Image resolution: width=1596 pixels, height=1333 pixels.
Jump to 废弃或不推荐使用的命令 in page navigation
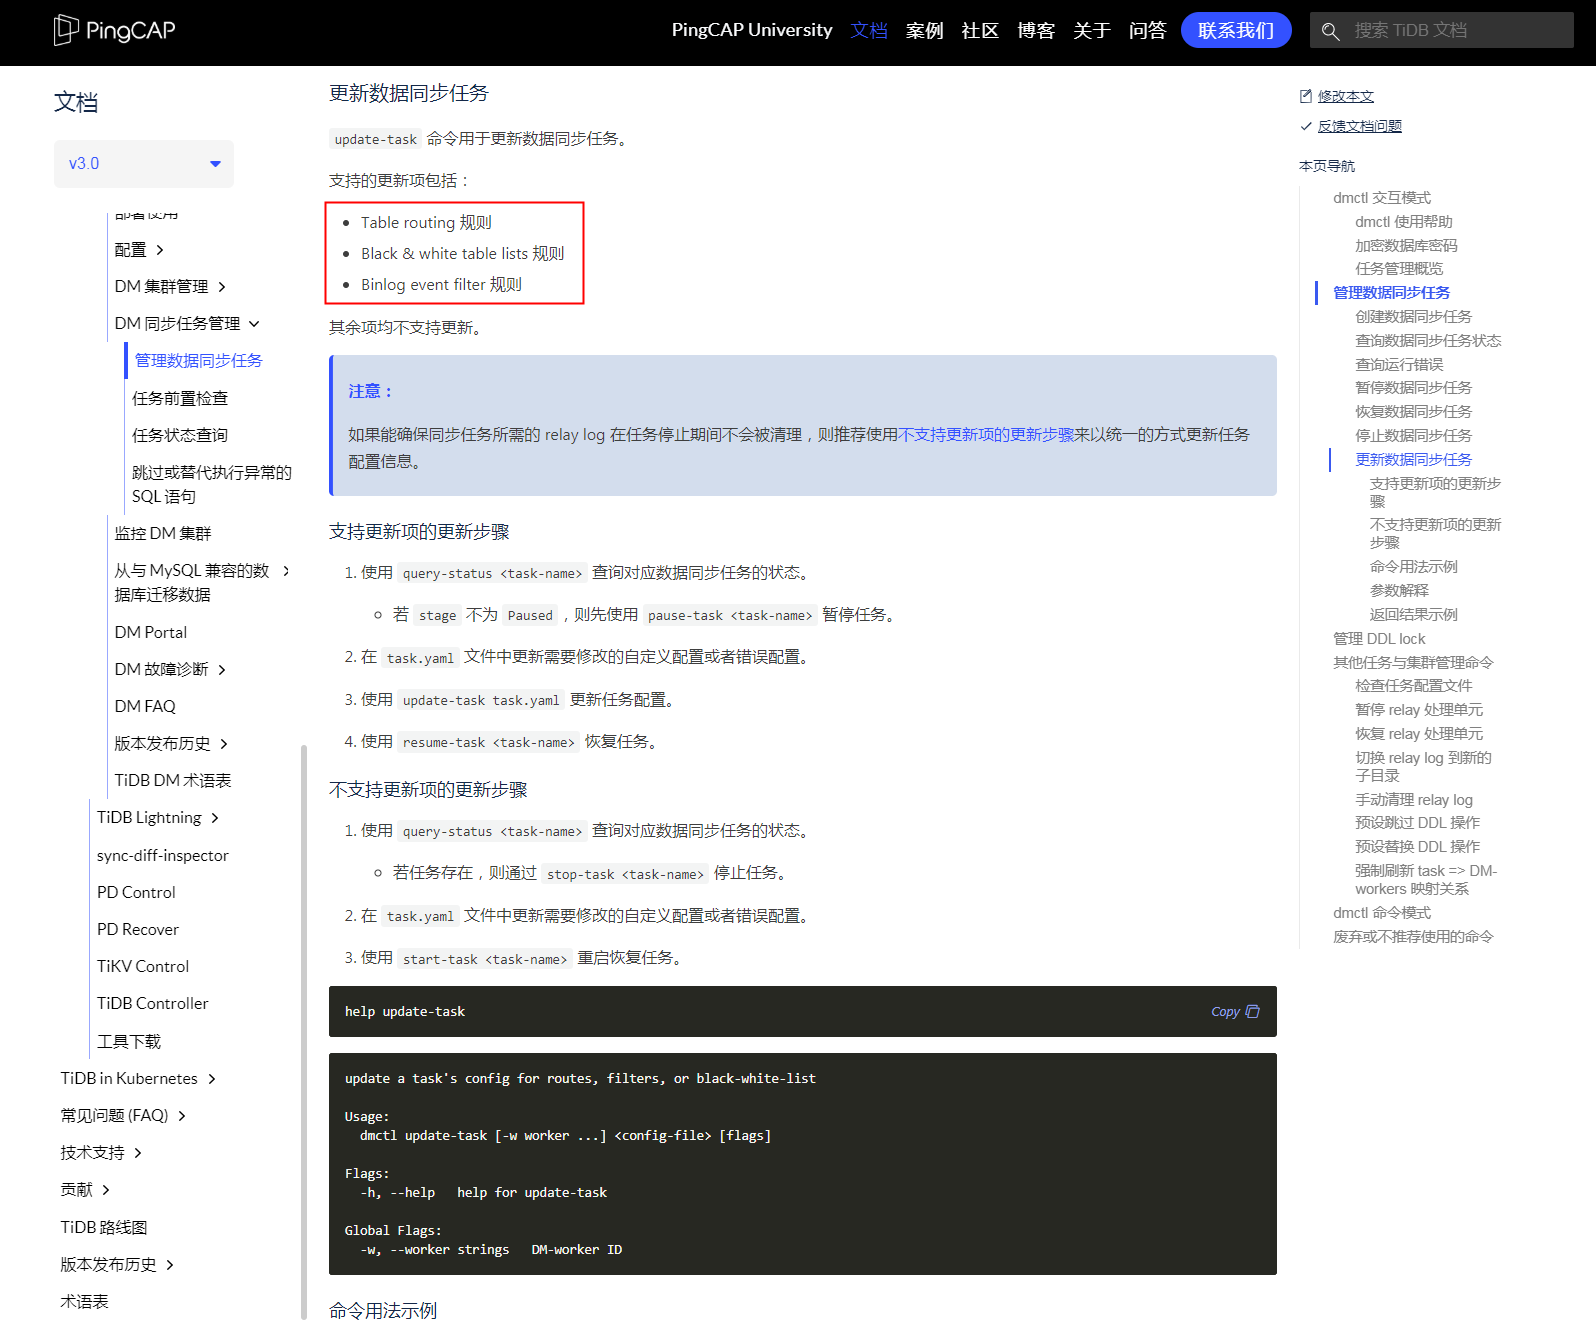point(1413,937)
